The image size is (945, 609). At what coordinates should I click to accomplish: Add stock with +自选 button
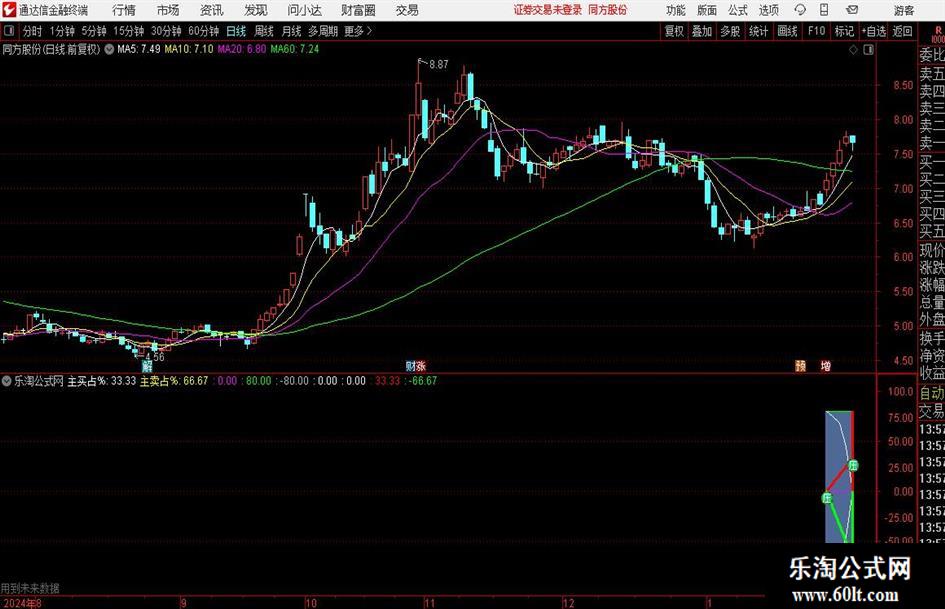pos(874,31)
